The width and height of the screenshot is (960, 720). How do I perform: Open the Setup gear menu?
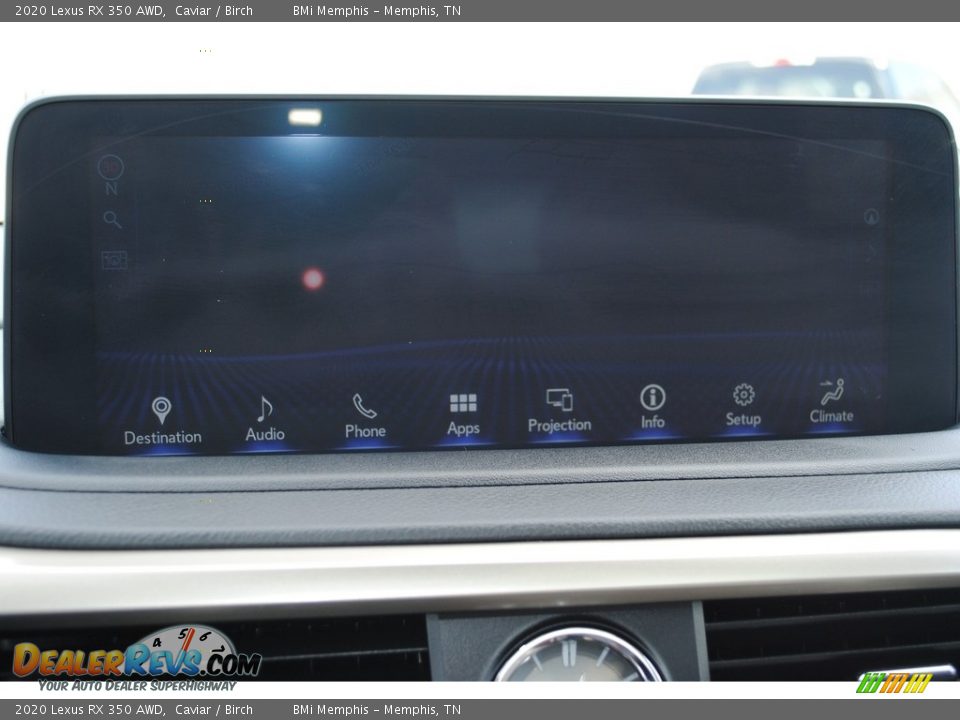point(743,405)
